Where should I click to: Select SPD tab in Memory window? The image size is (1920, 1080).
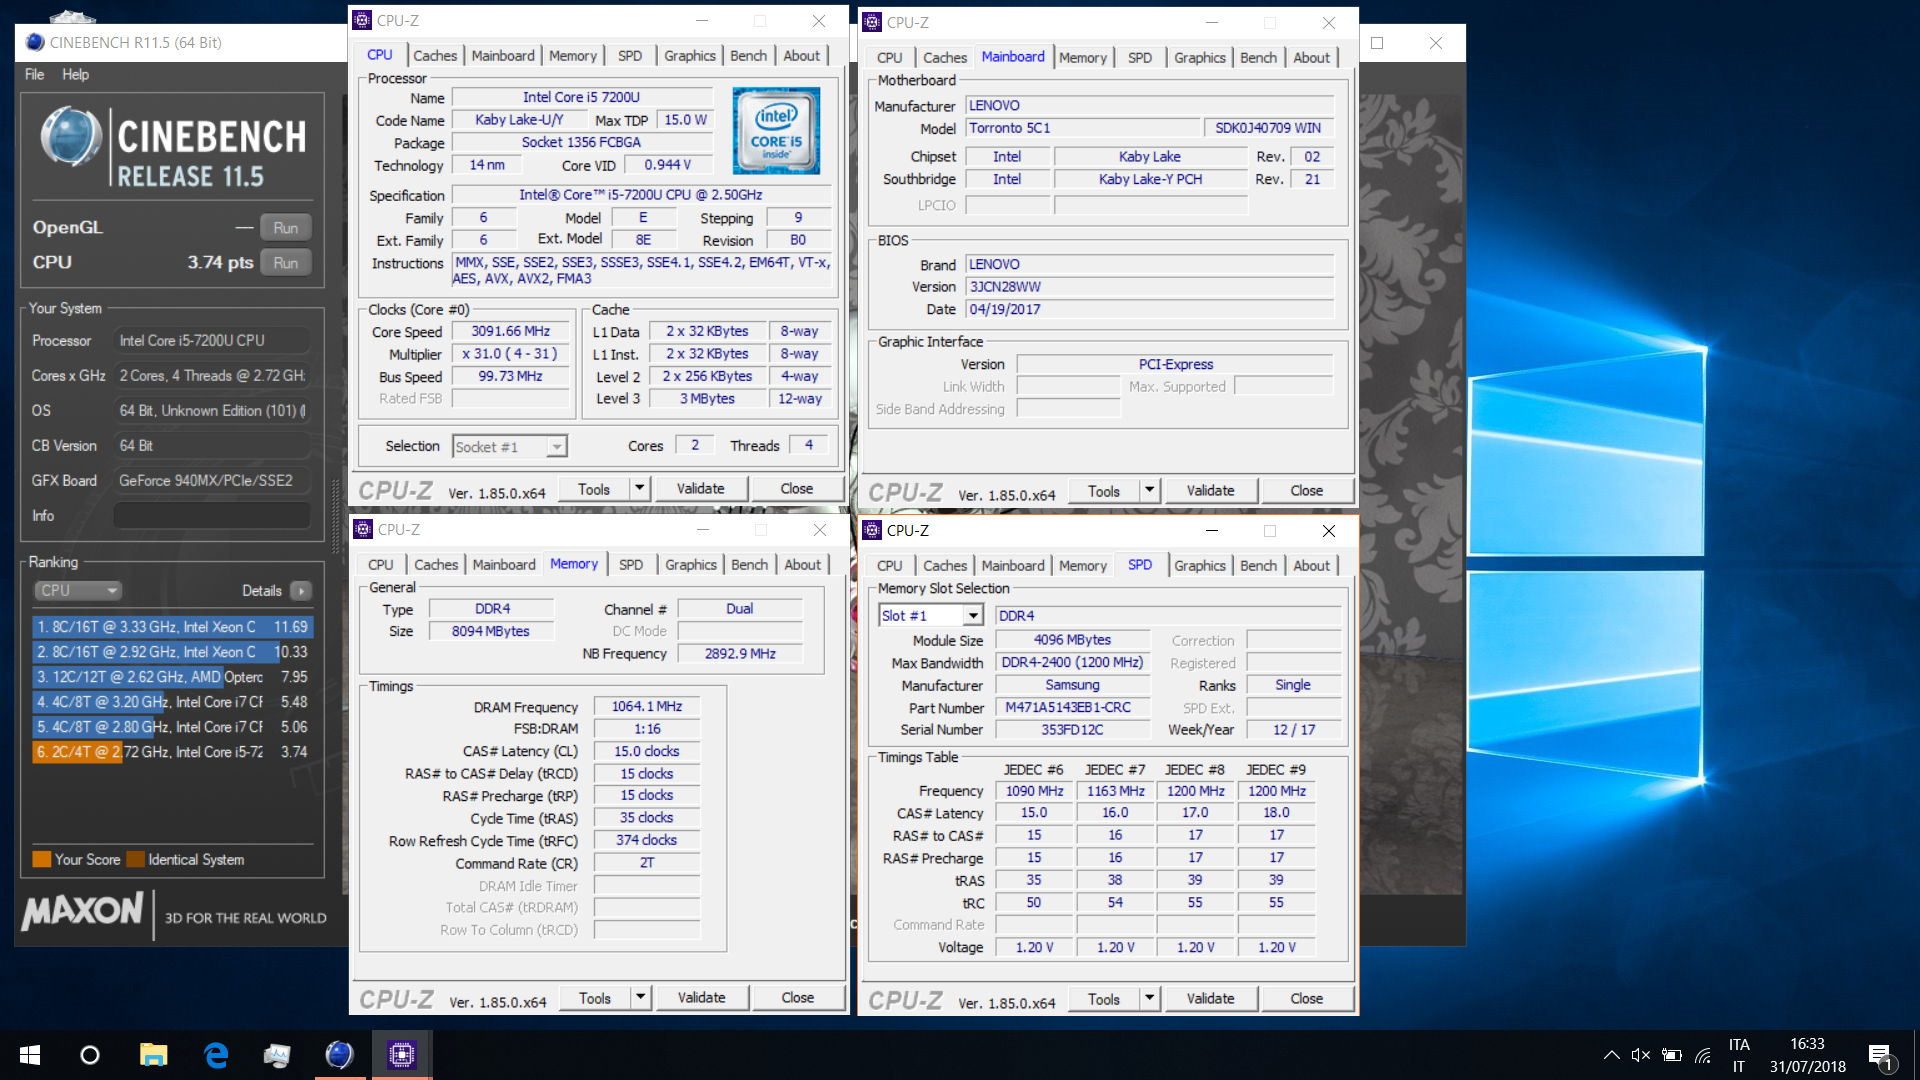coord(631,565)
